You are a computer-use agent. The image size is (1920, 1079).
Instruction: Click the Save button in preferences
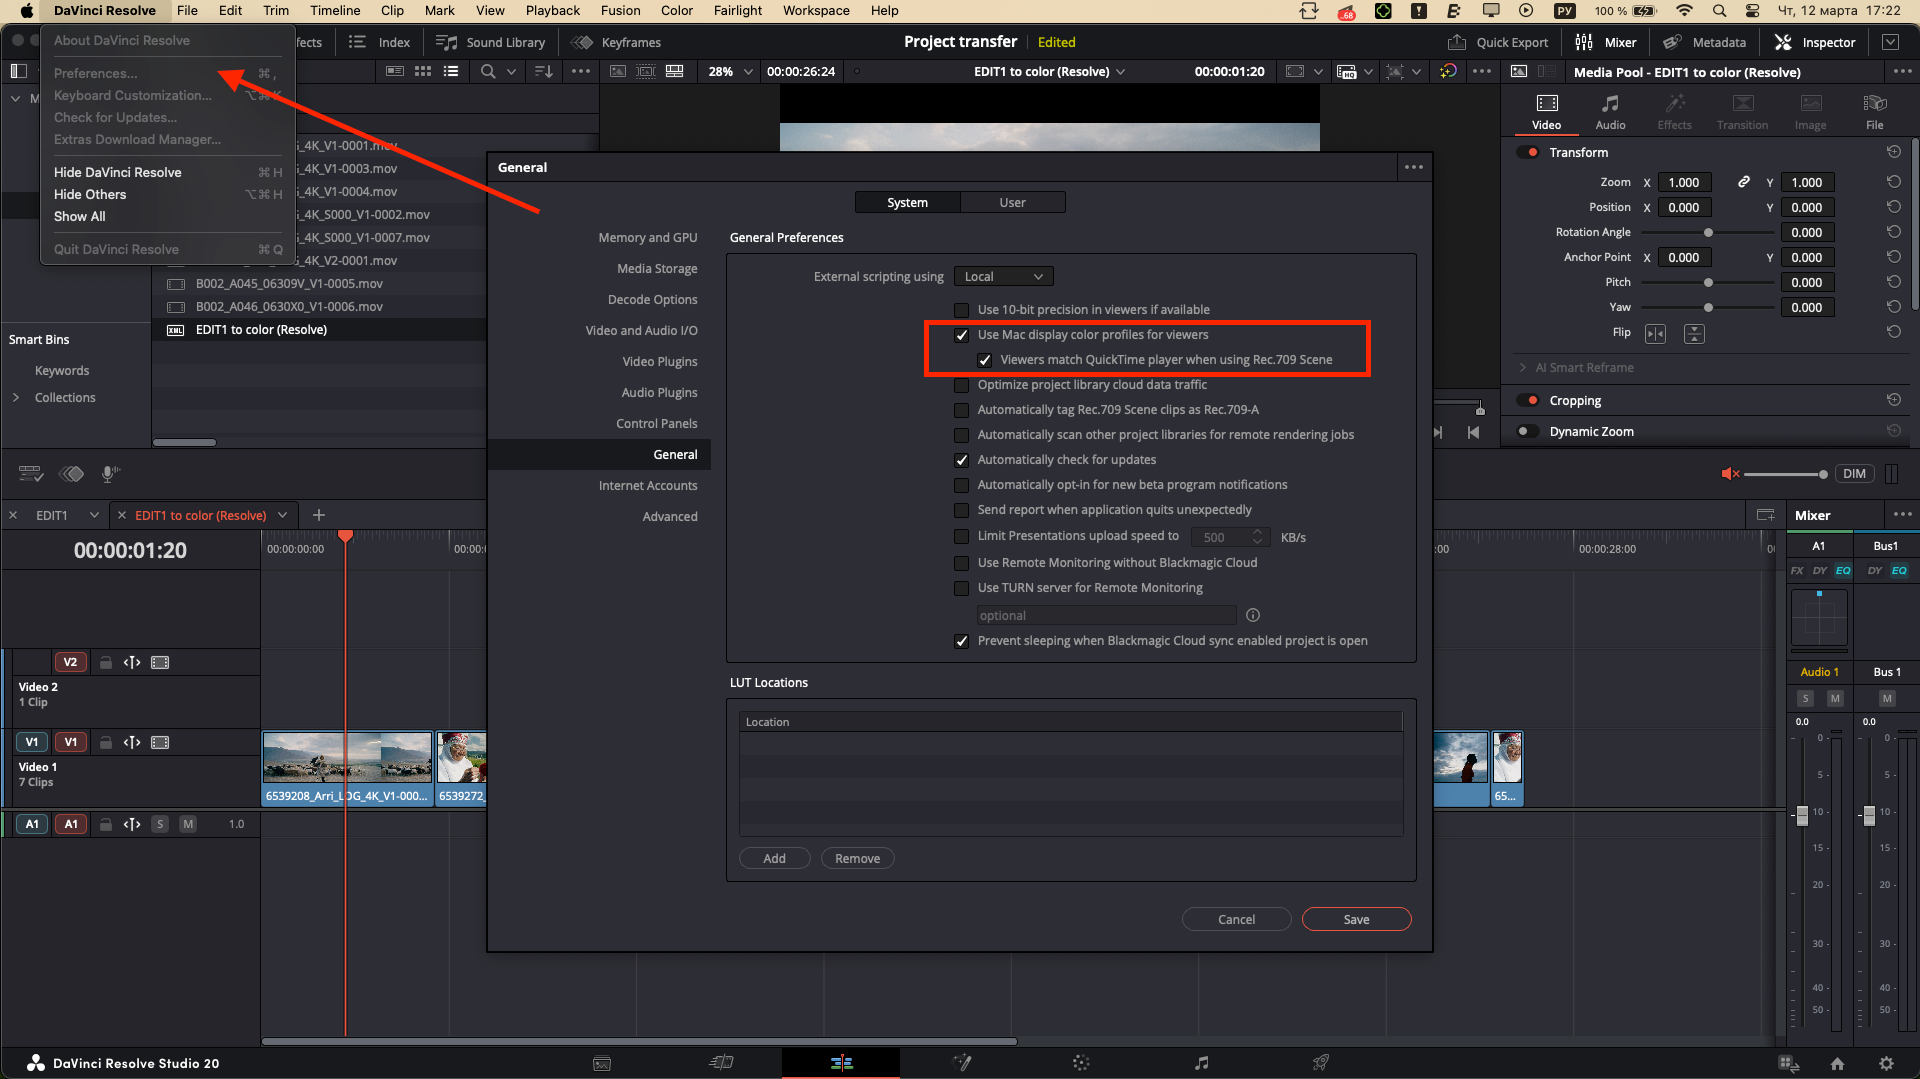pos(1356,919)
